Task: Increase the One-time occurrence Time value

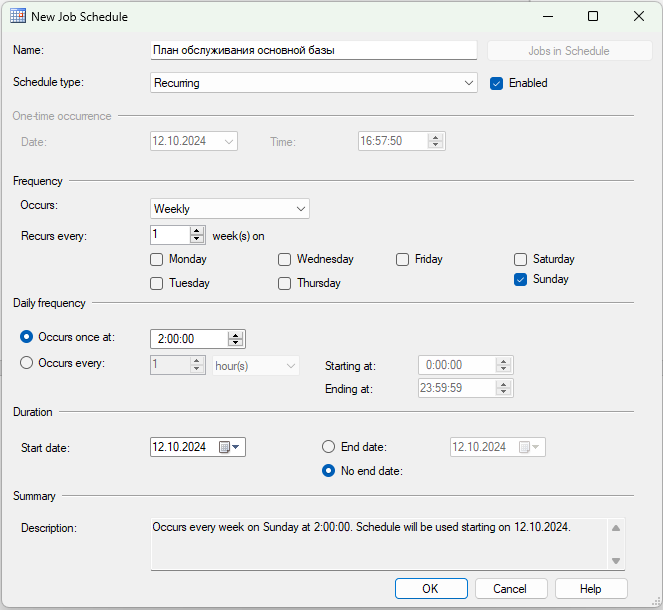Action: pos(435,137)
